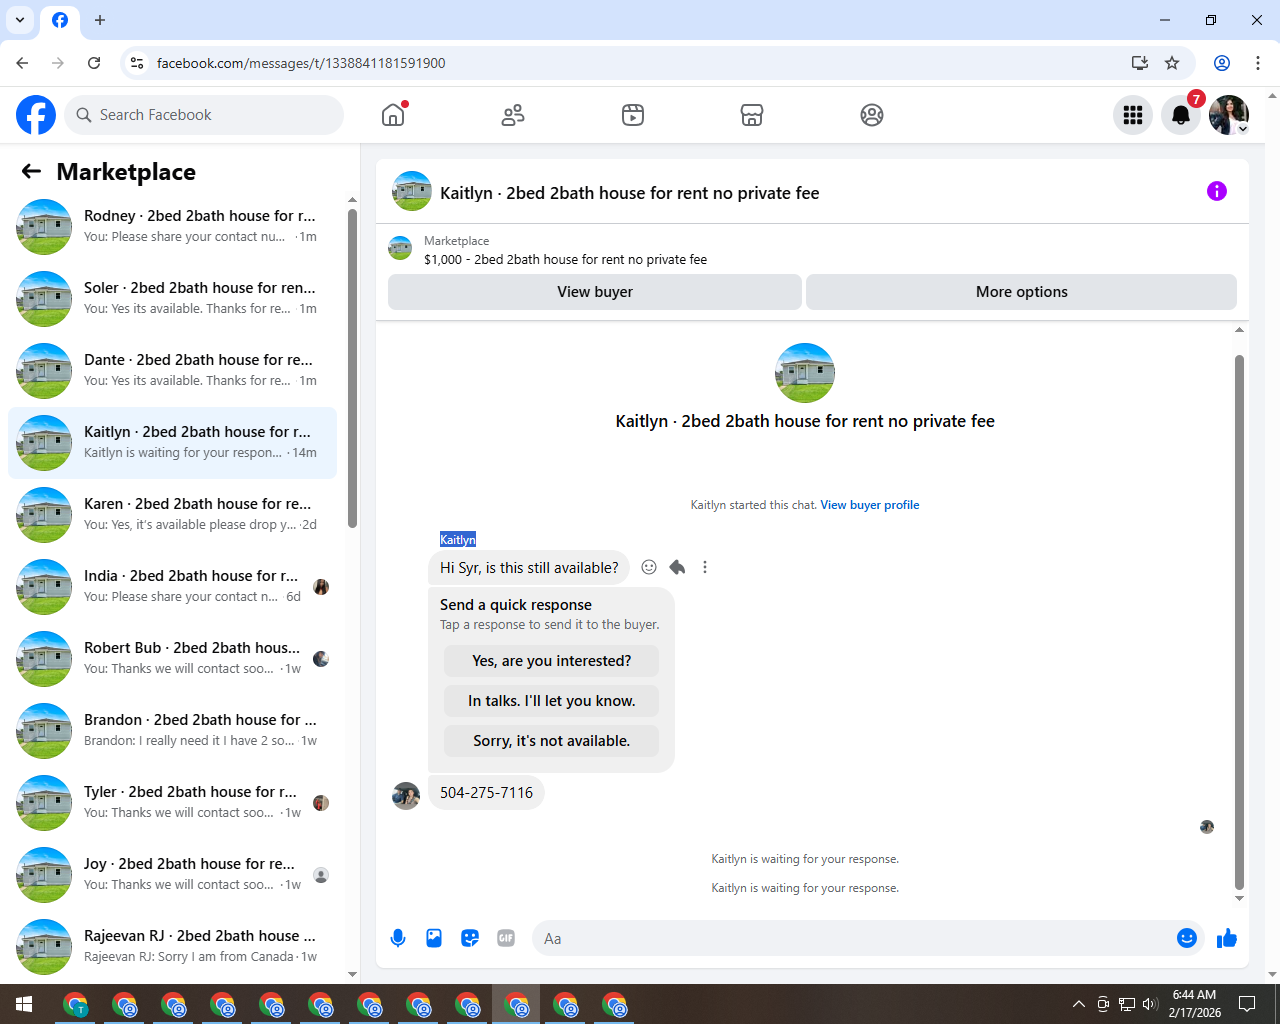Open the GIF picker icon

point(506,938)
